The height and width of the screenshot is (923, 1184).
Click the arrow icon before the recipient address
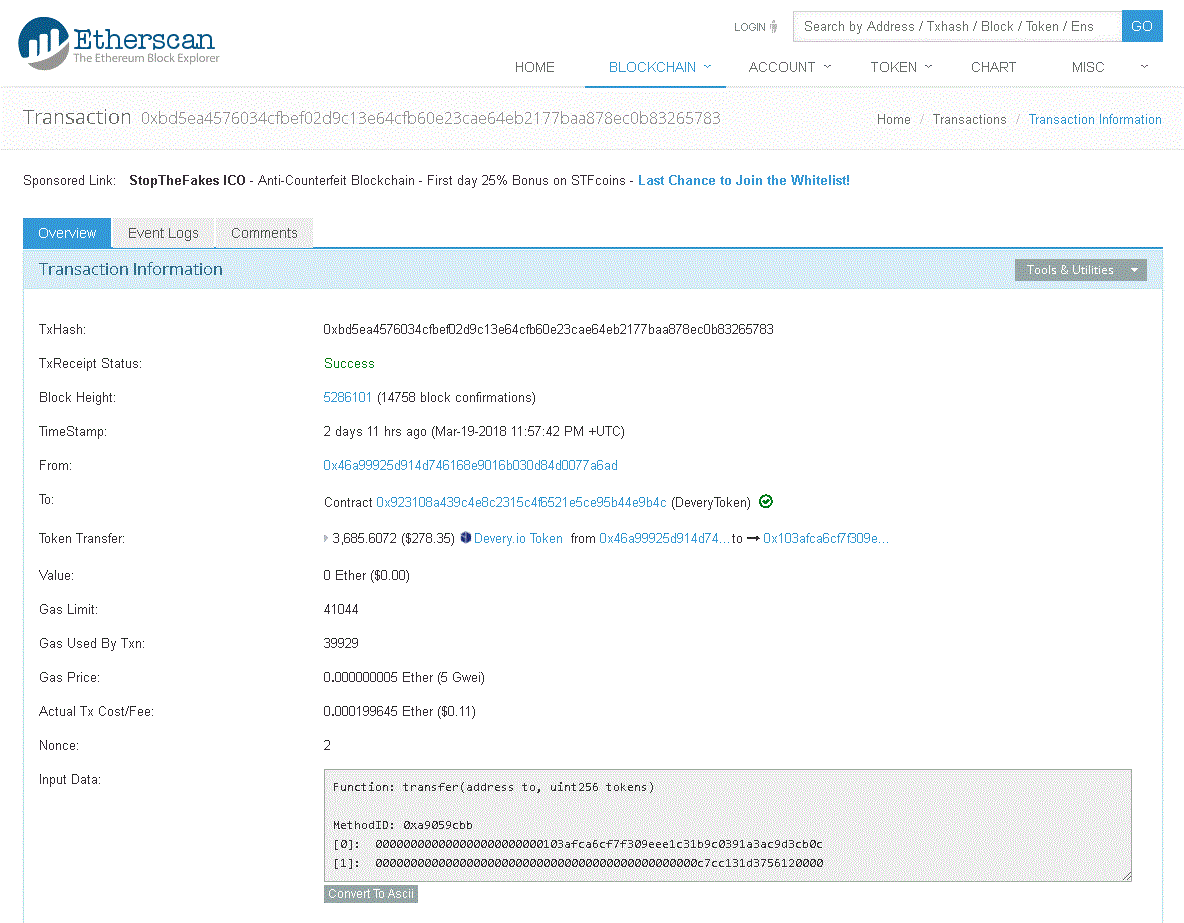(x=756, y=538)
